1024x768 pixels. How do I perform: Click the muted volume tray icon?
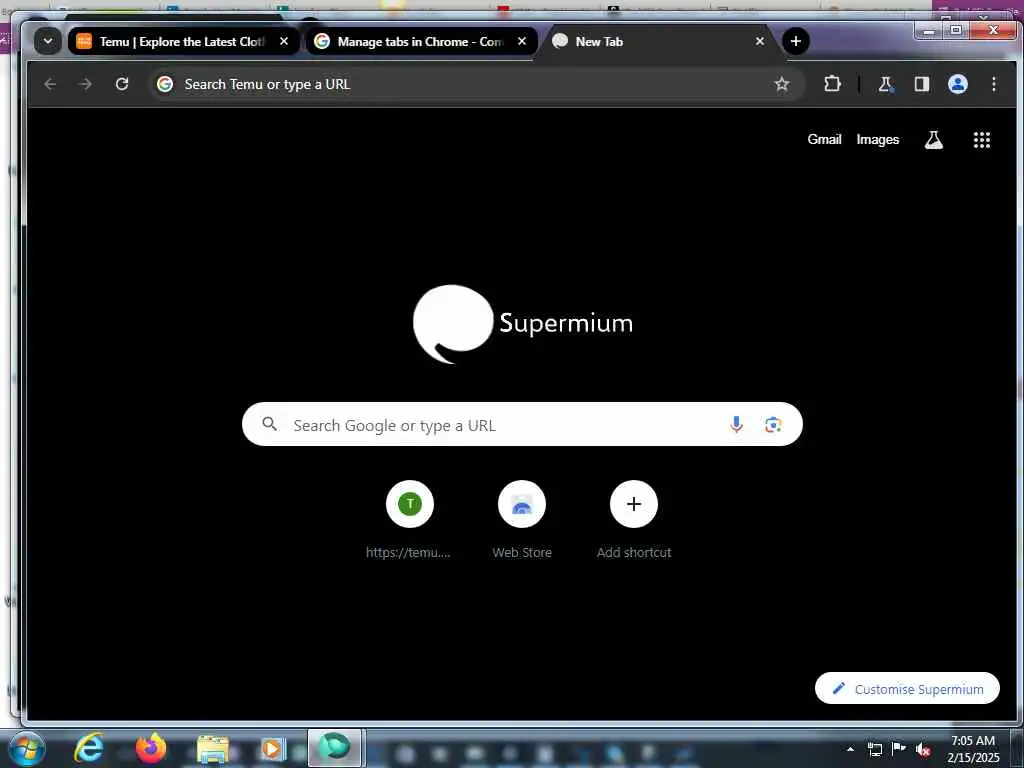(923, 749)
